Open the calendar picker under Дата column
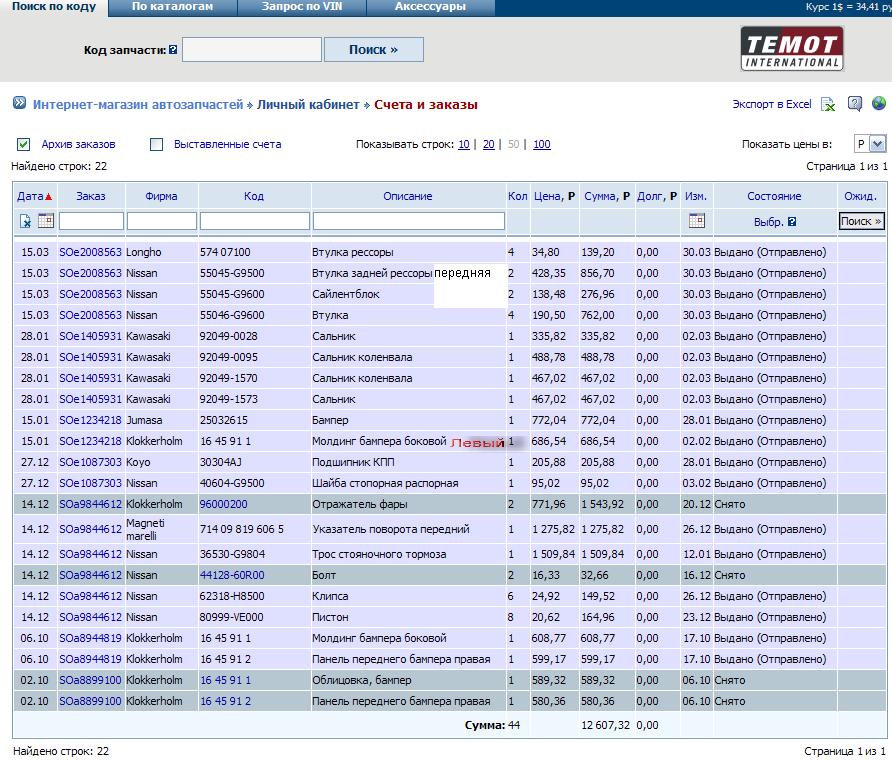This screenshot has width=892, height=762. [x=46, y=220]
